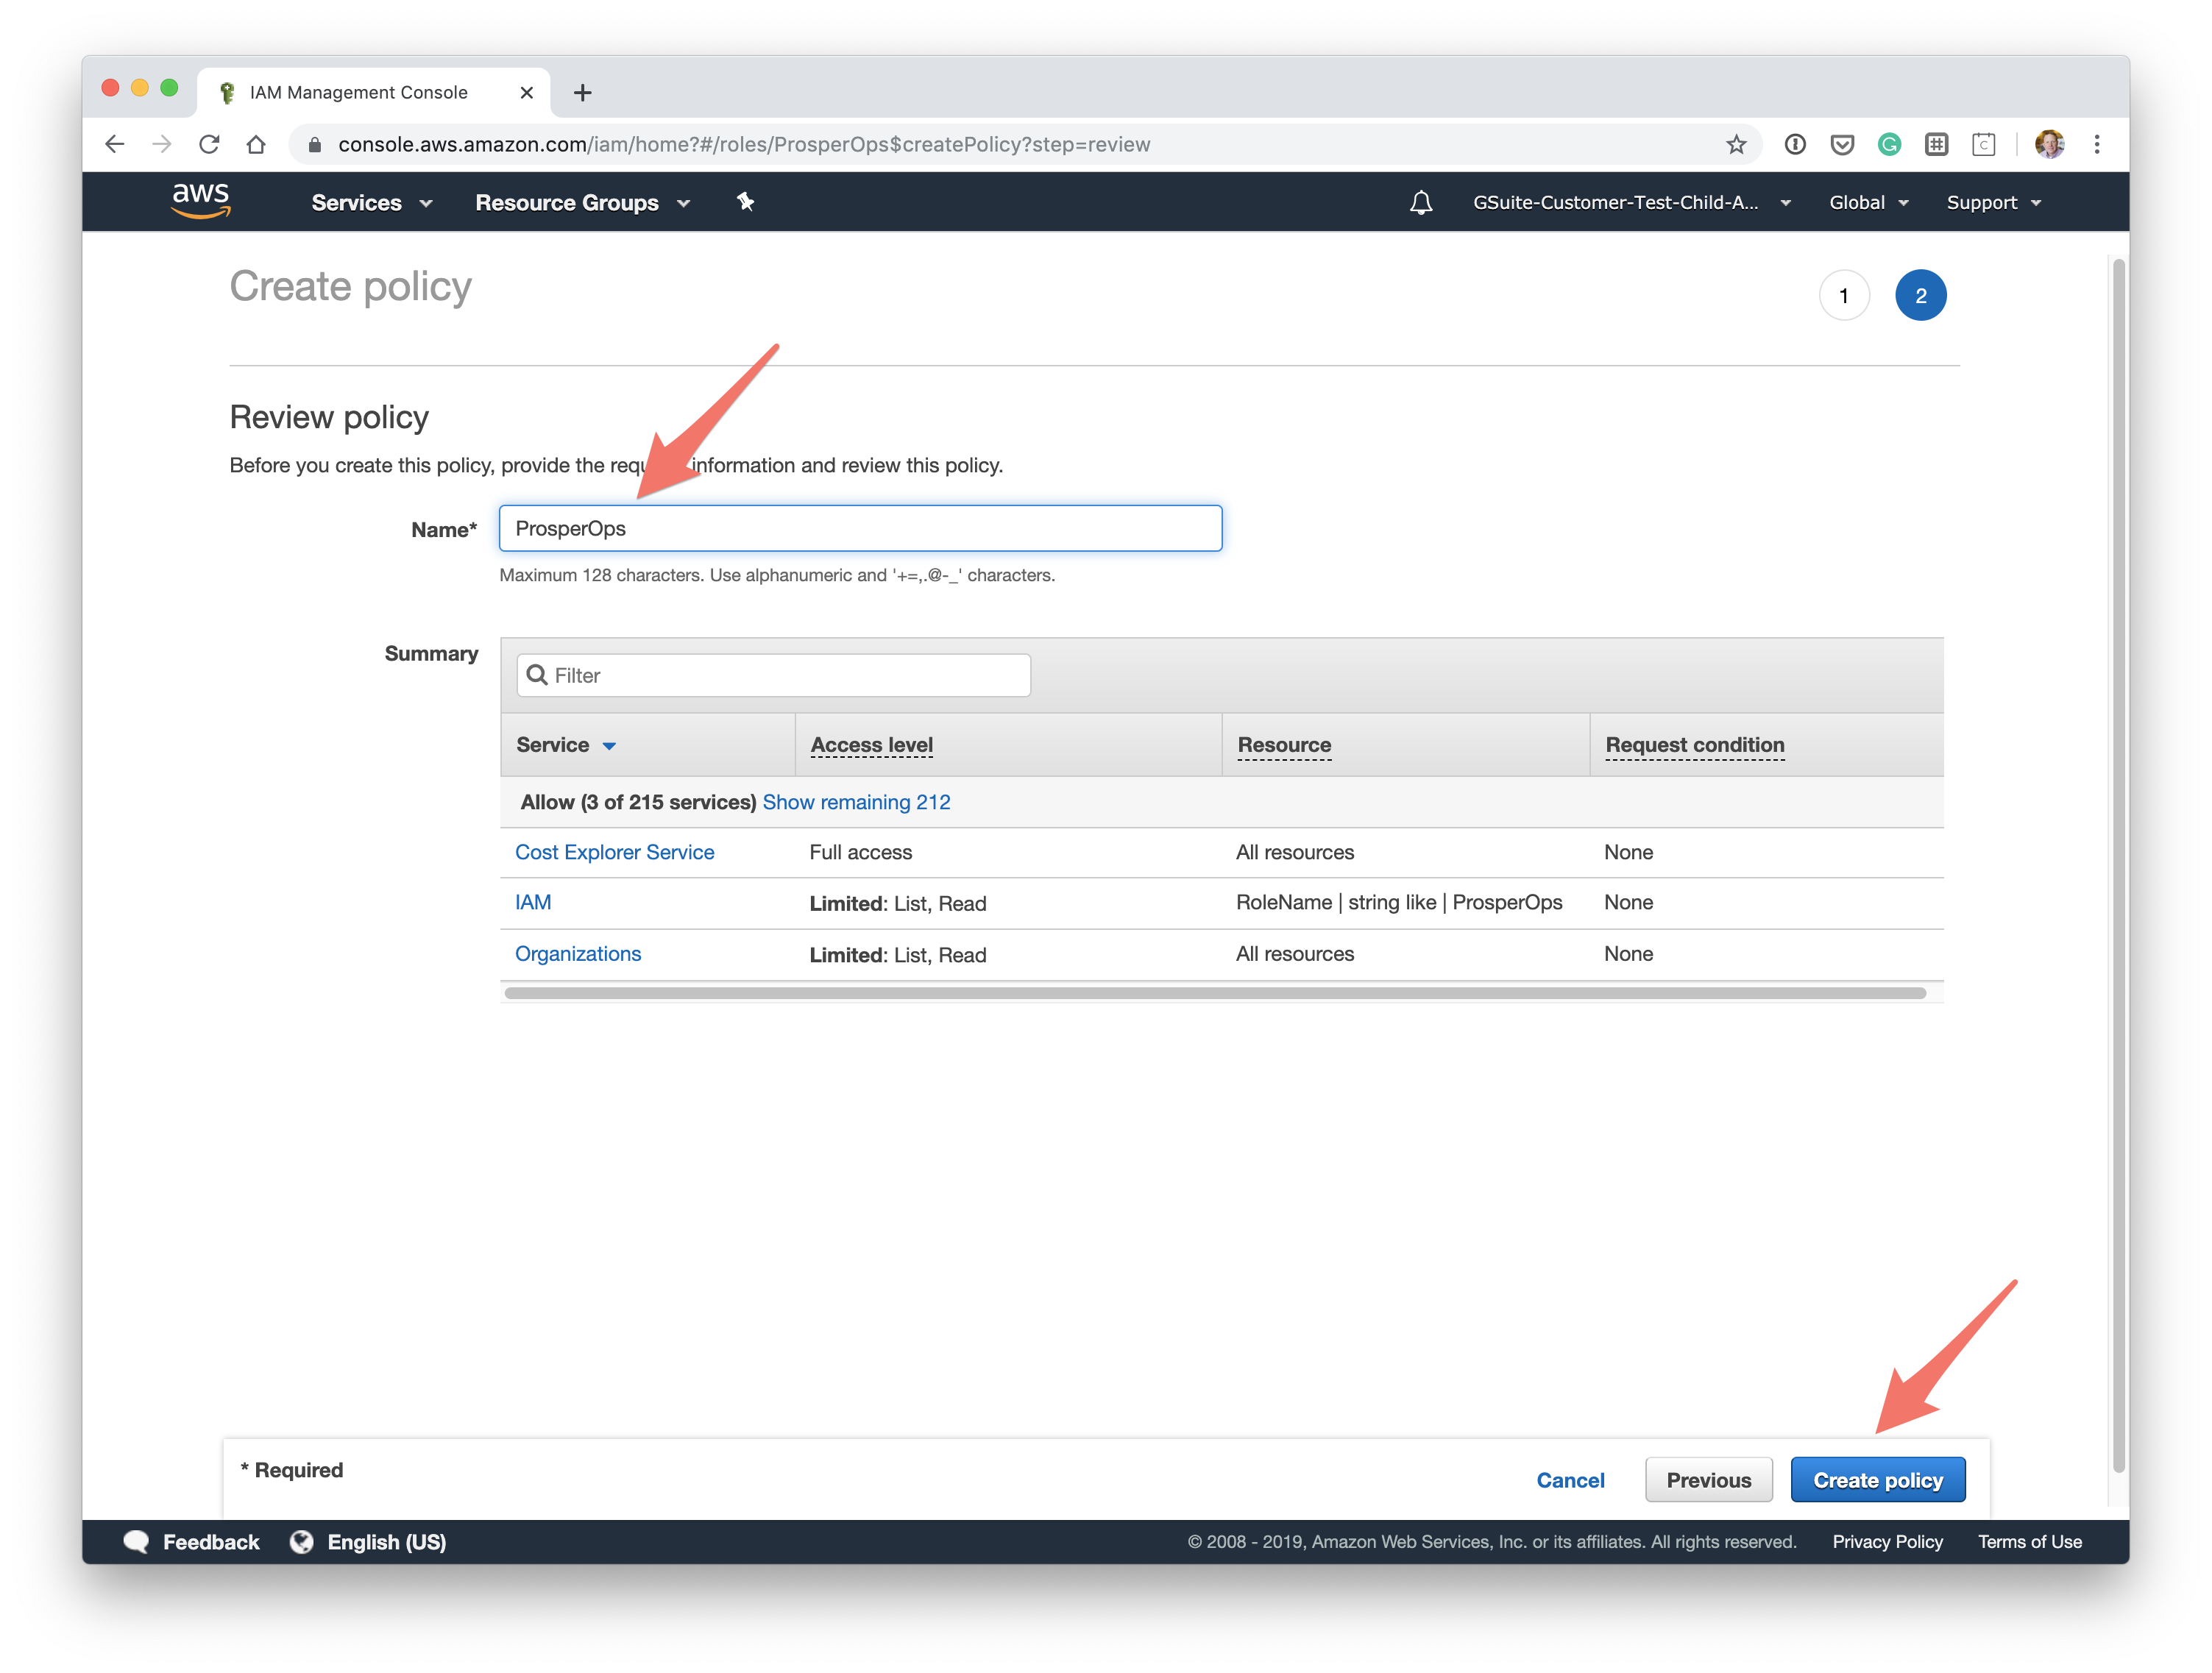Screen dimensions: 2212x1673
Task: Click the browser forward arrow
Action: [x=162, y=144]
